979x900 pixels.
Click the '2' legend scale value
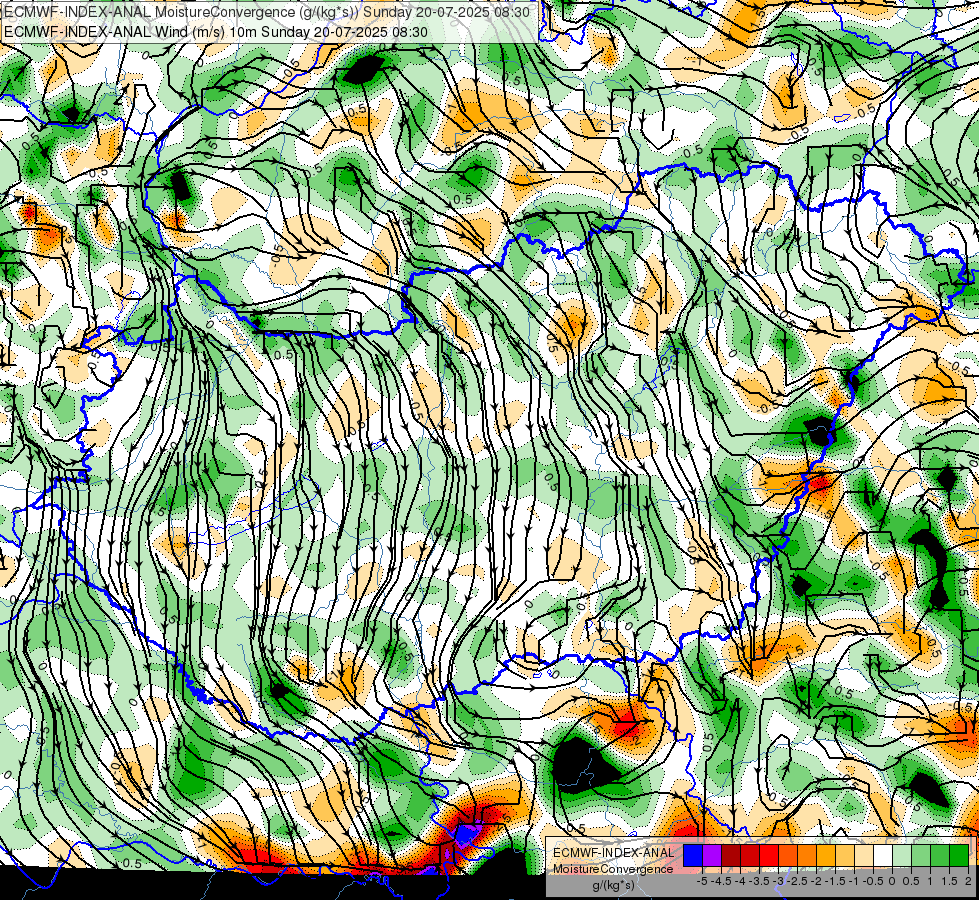point(968,881)
